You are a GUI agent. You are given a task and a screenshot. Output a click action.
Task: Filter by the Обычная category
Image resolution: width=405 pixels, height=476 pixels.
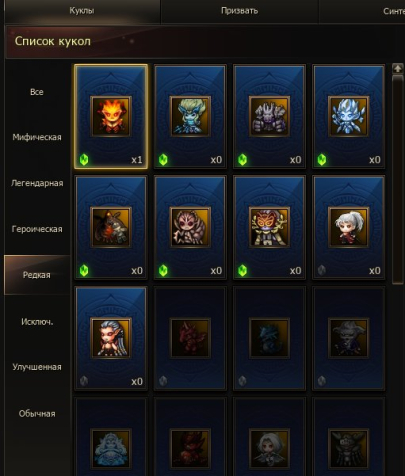pyautogui.click(x=37, y=414)
